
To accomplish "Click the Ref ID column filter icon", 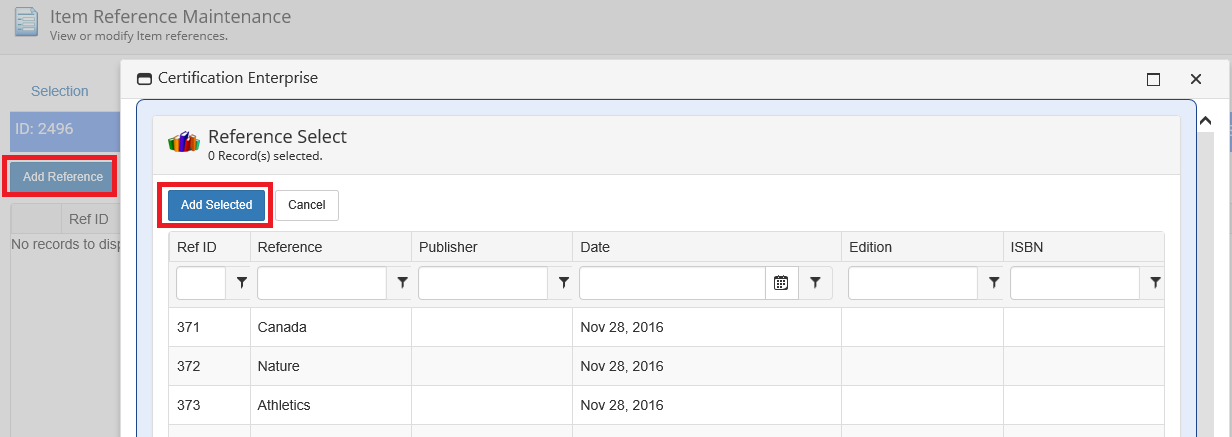I will coord(241,284).
